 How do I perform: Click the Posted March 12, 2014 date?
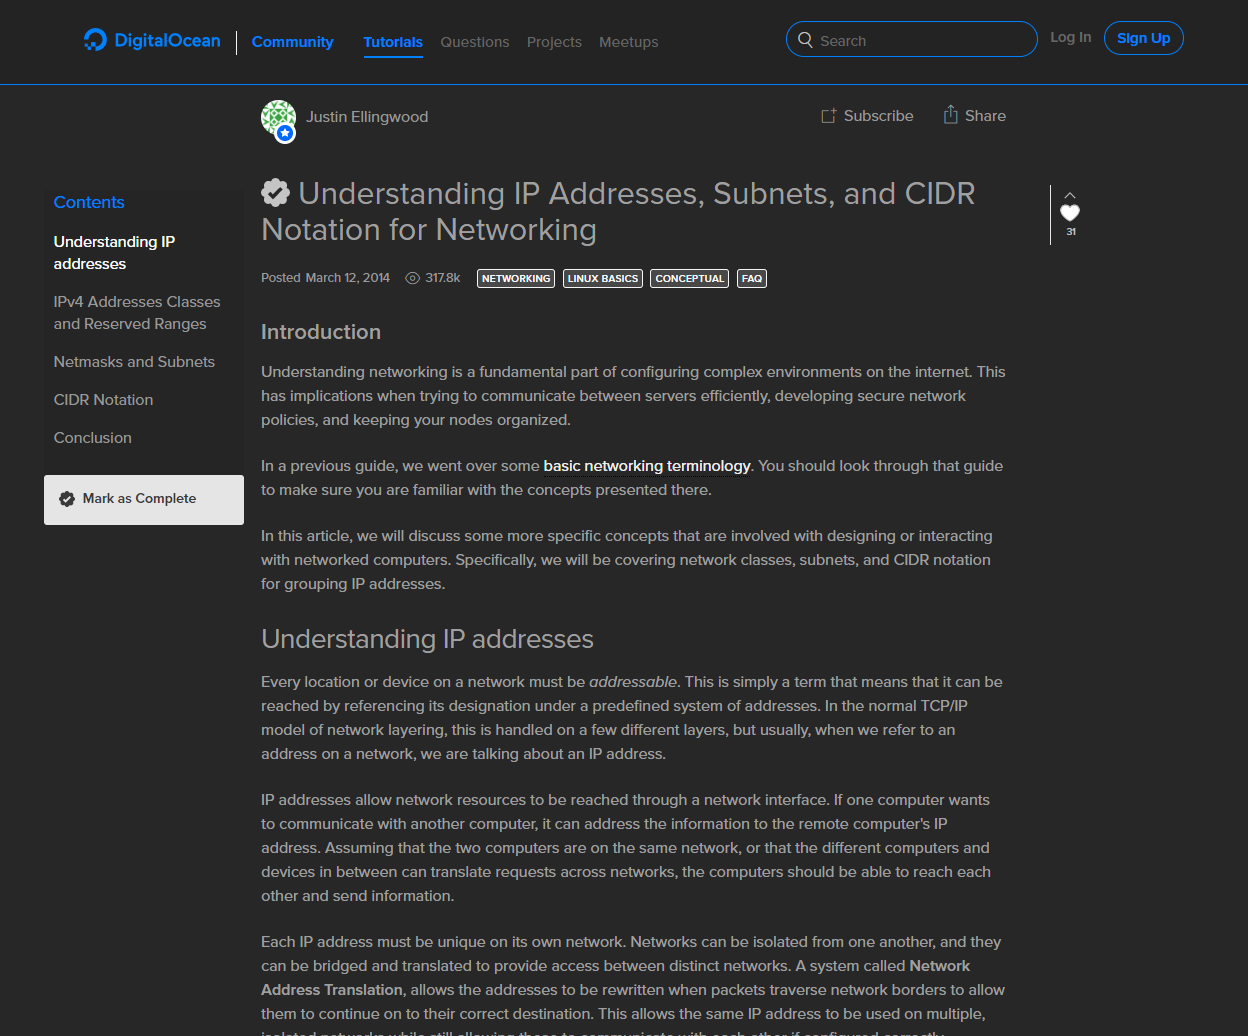click(325, 278)
